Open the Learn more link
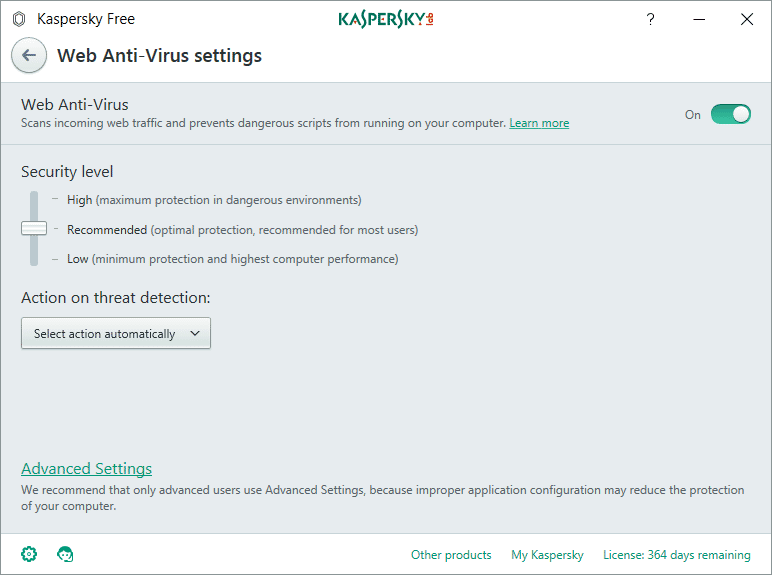The width and height of the screenshot is (772, 575). pyautogui.click(x=539, y=123)
